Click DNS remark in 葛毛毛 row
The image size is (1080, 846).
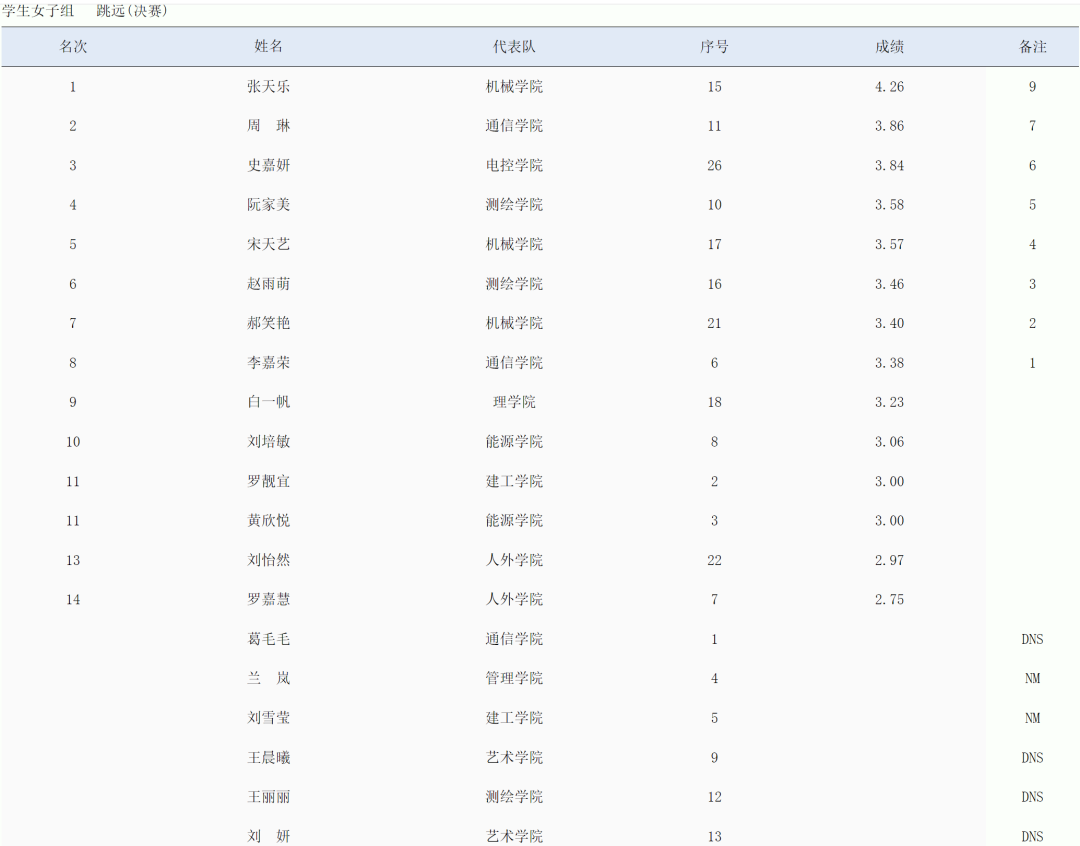(1032, 639)
